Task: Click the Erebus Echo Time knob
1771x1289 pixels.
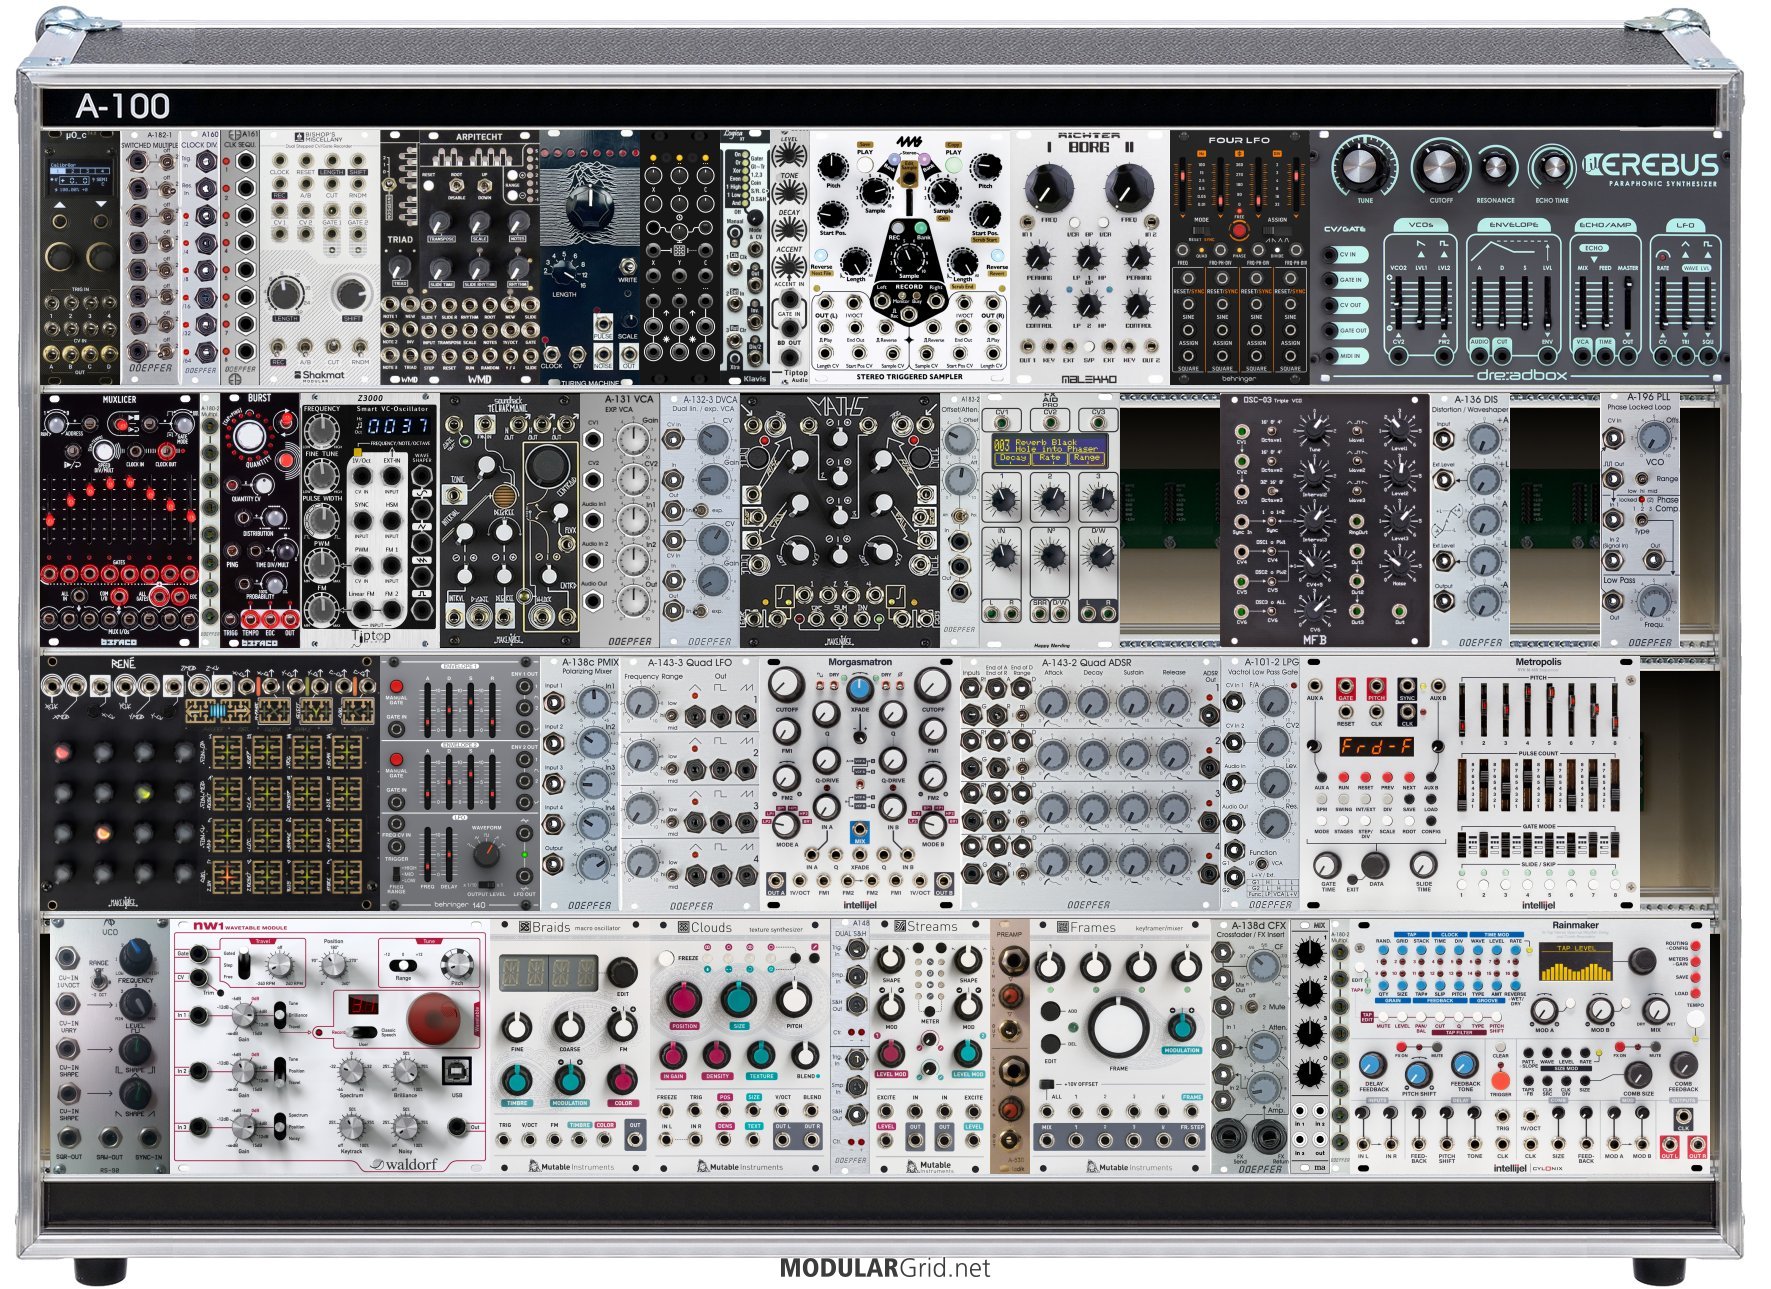Action: click(x=1554, y=166)
